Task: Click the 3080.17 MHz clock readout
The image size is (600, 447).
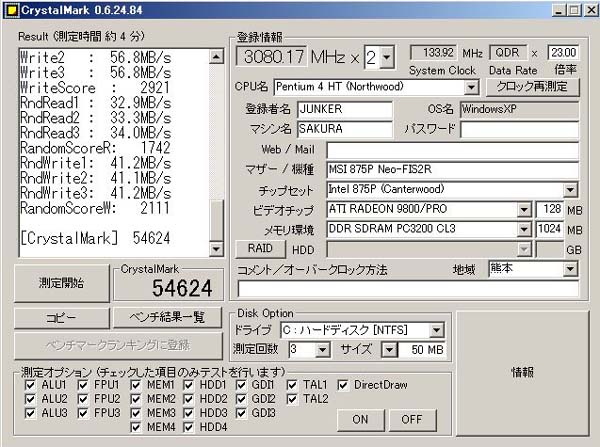Action: click(272, 57)
